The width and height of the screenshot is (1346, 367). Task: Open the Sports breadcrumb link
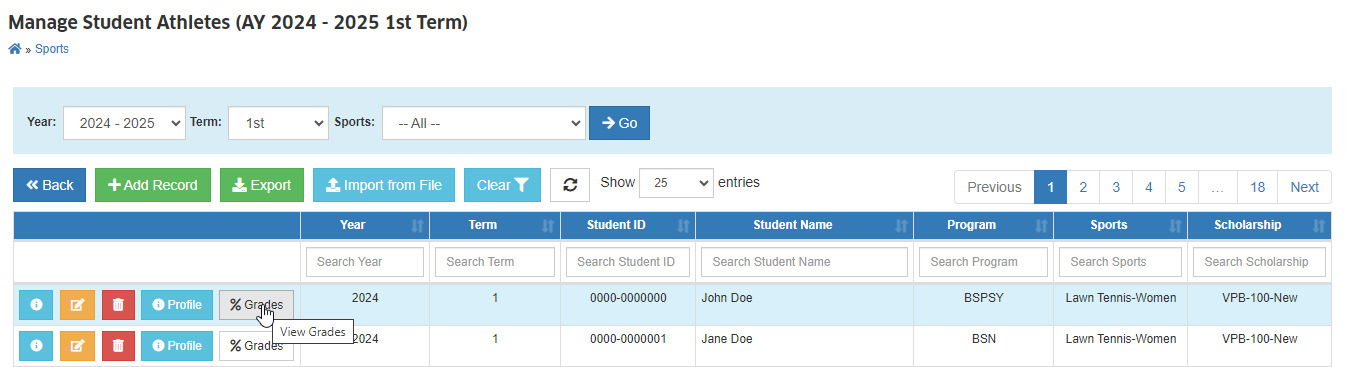click(x=52, y=48)
